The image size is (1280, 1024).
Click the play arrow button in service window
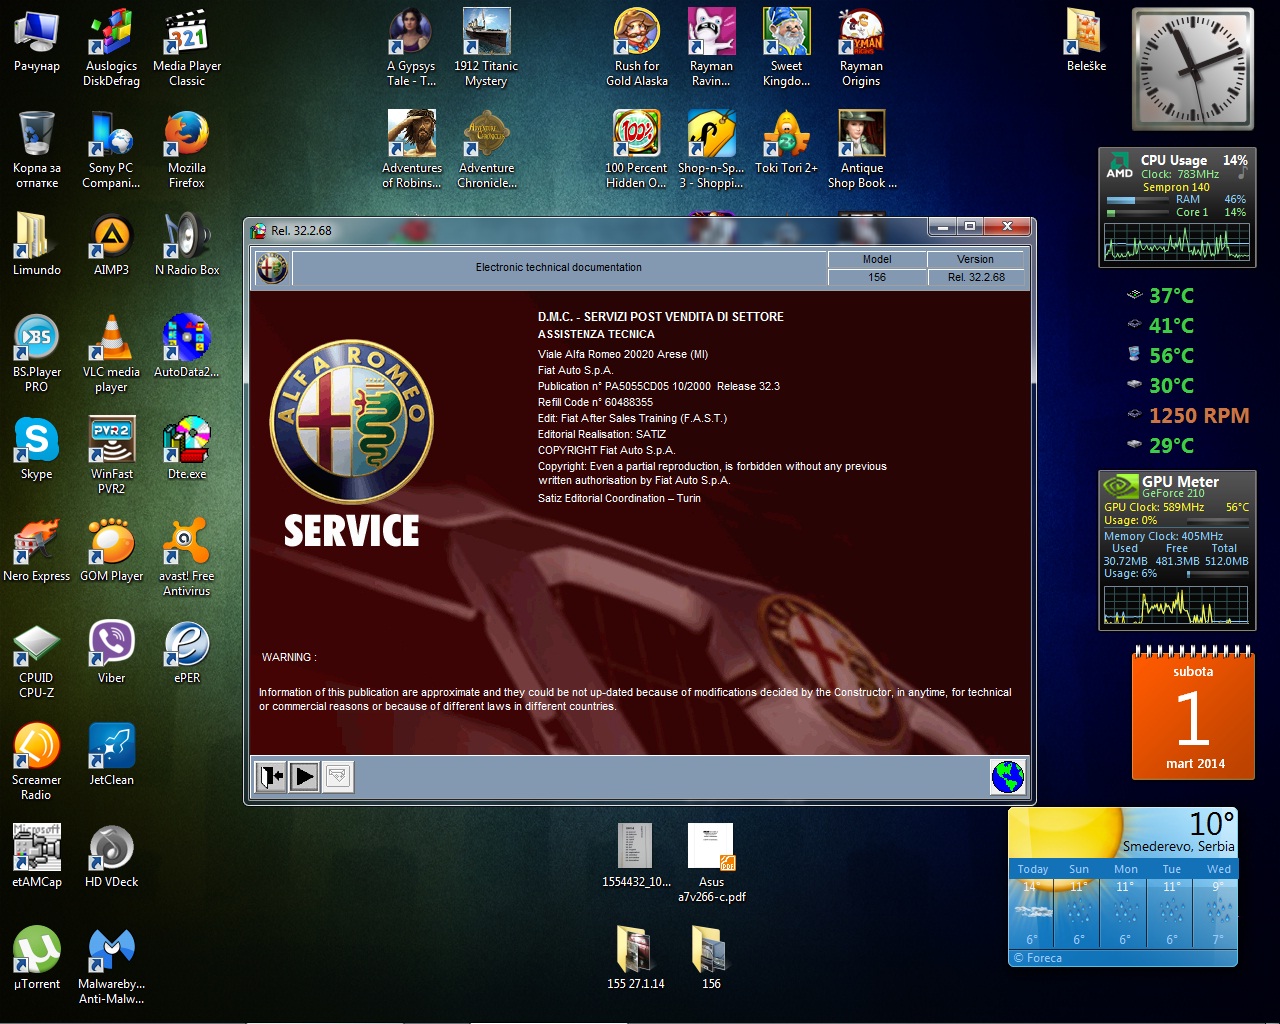coord(305,776)
